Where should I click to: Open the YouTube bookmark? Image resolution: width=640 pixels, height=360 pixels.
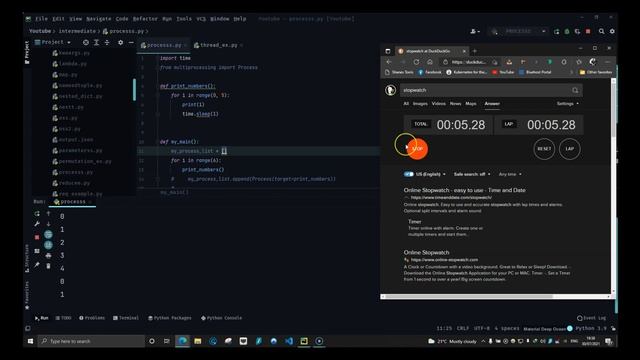click(x=503, y=72)
